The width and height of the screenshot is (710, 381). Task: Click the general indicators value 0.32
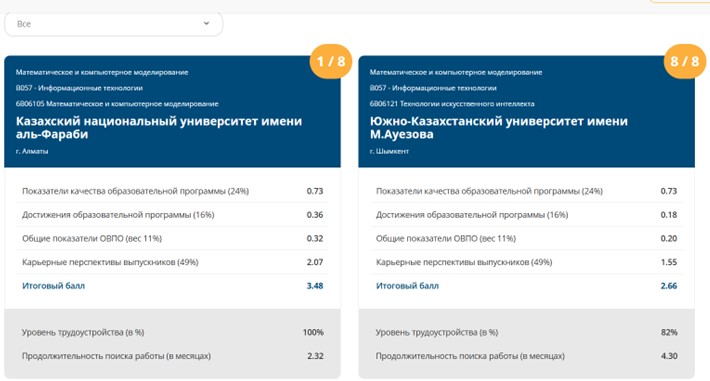point(315,238)
